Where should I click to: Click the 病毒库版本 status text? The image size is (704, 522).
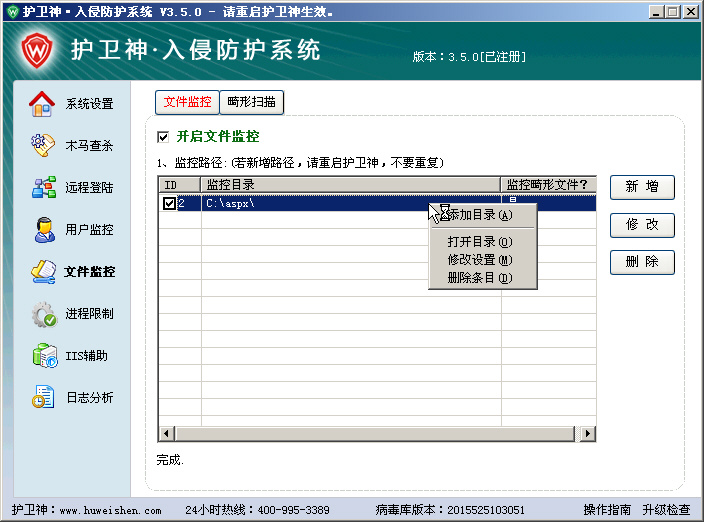450,510
